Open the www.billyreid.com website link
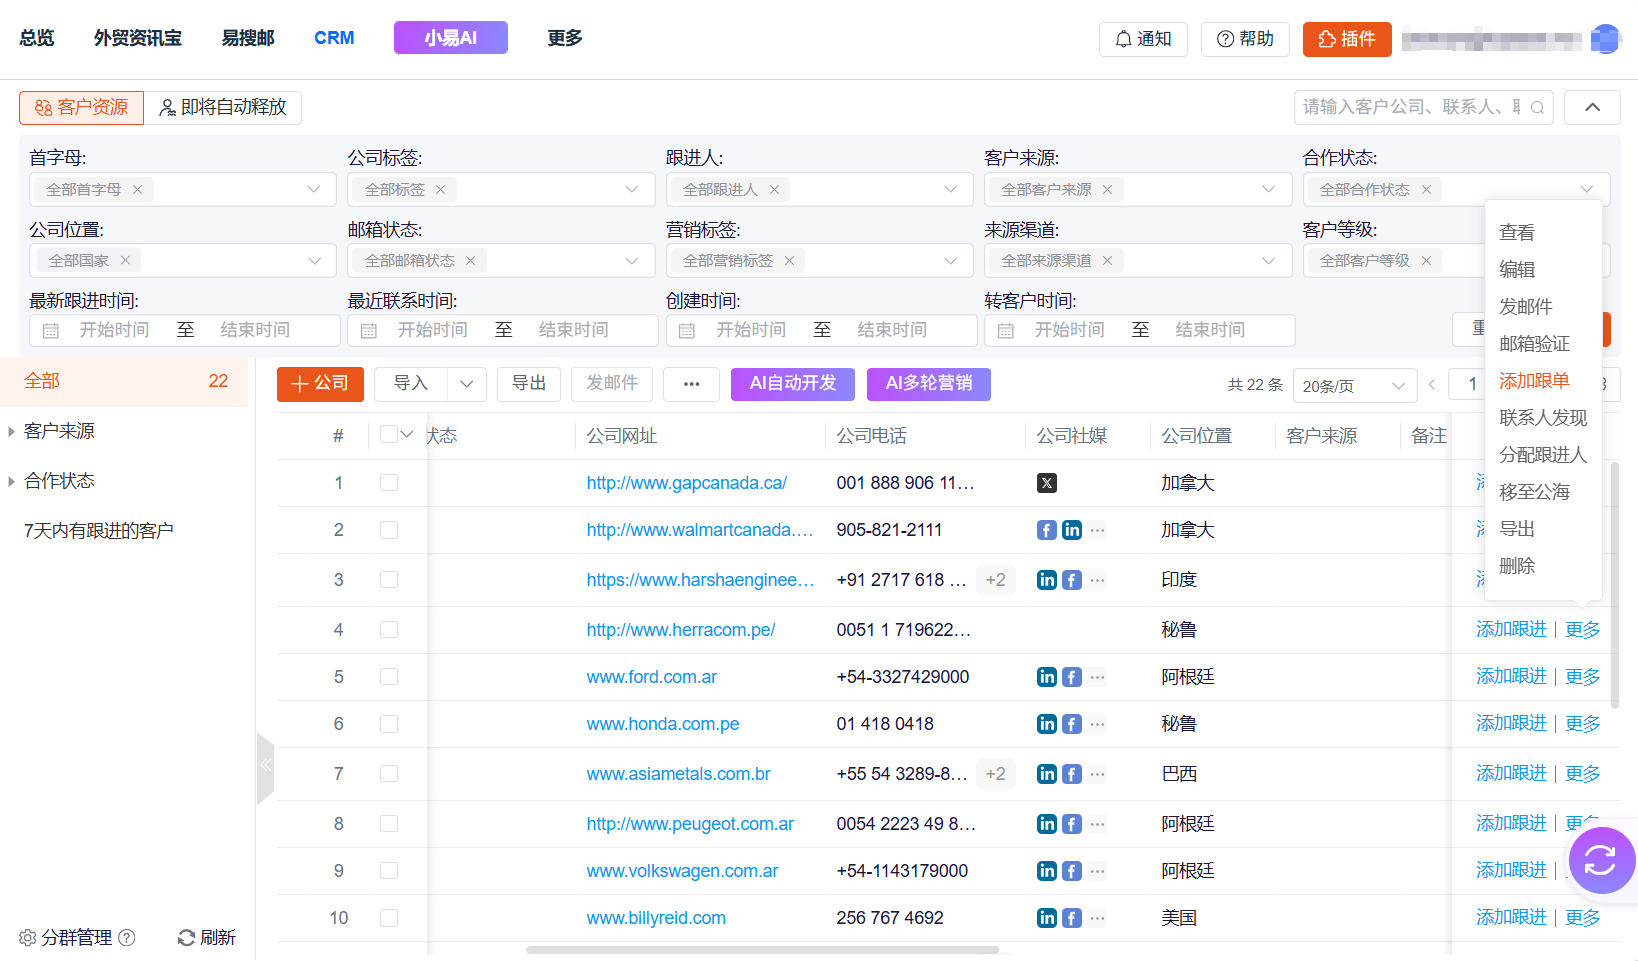The image size is (1638, 961). pos(656,917)
